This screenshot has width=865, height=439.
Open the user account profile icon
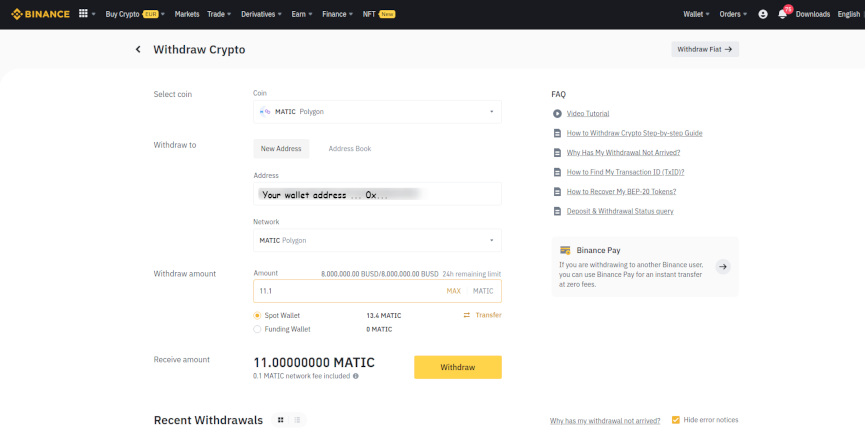coord(763,14)
